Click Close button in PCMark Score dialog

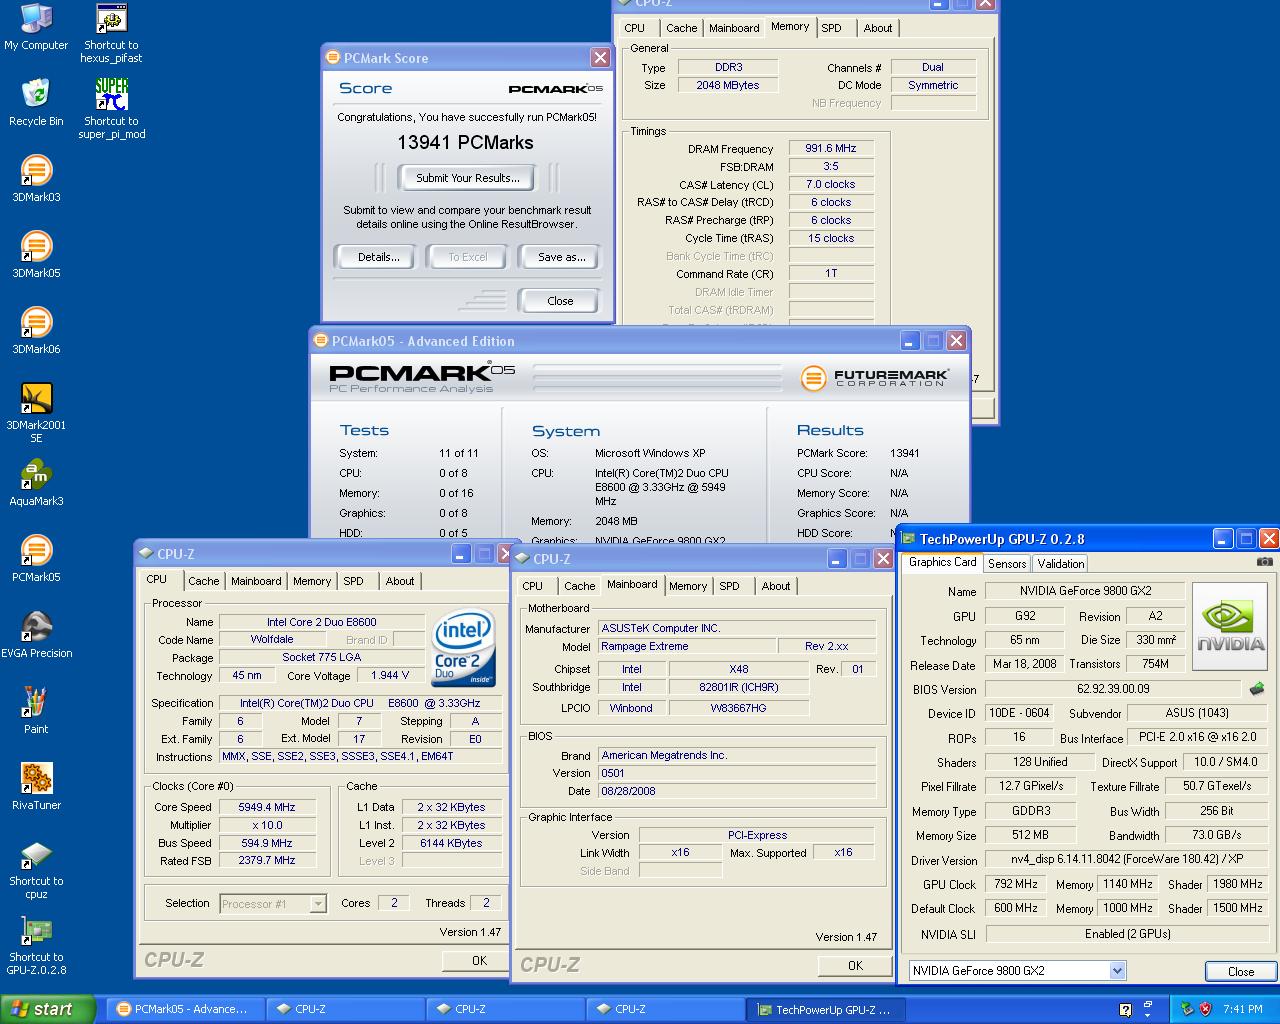560,301
